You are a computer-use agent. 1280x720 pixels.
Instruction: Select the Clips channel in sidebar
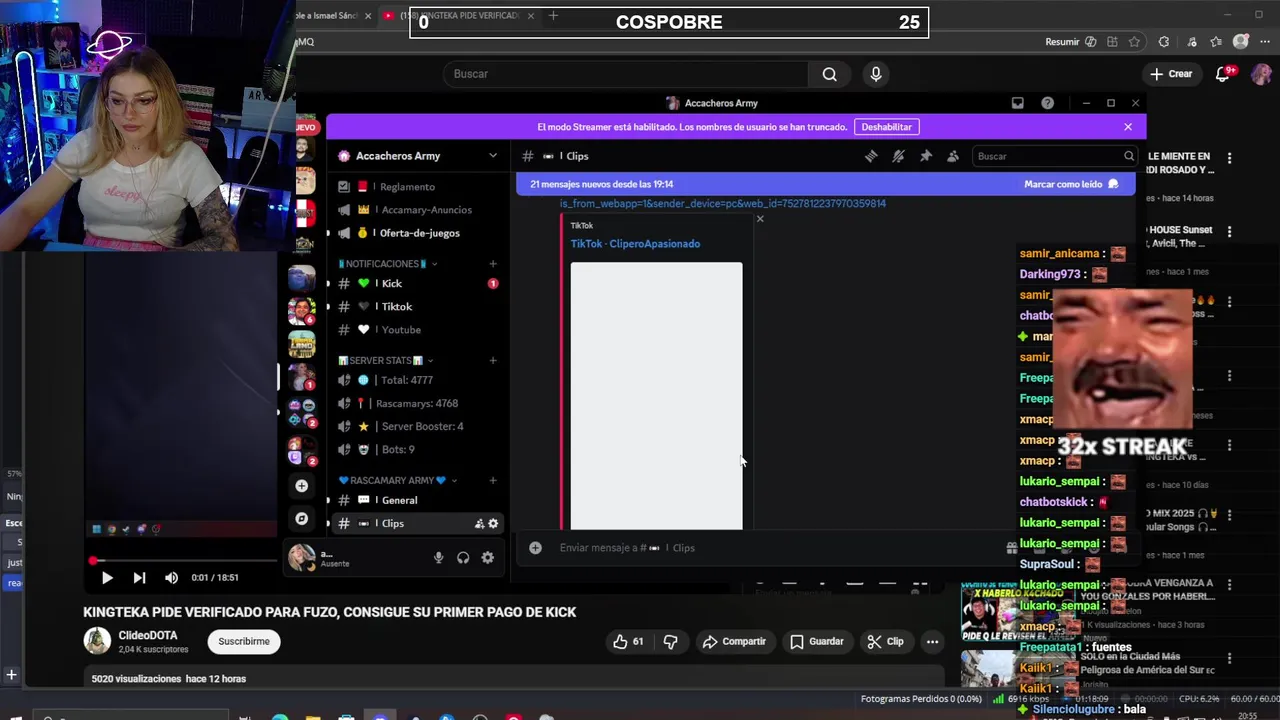point(416,523)
